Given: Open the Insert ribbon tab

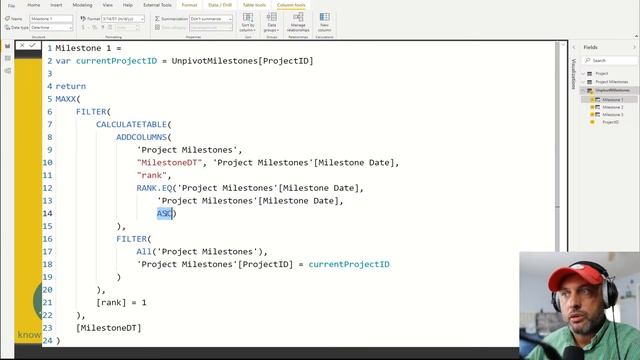Looking at the screenshot, I should coord(56,5).
